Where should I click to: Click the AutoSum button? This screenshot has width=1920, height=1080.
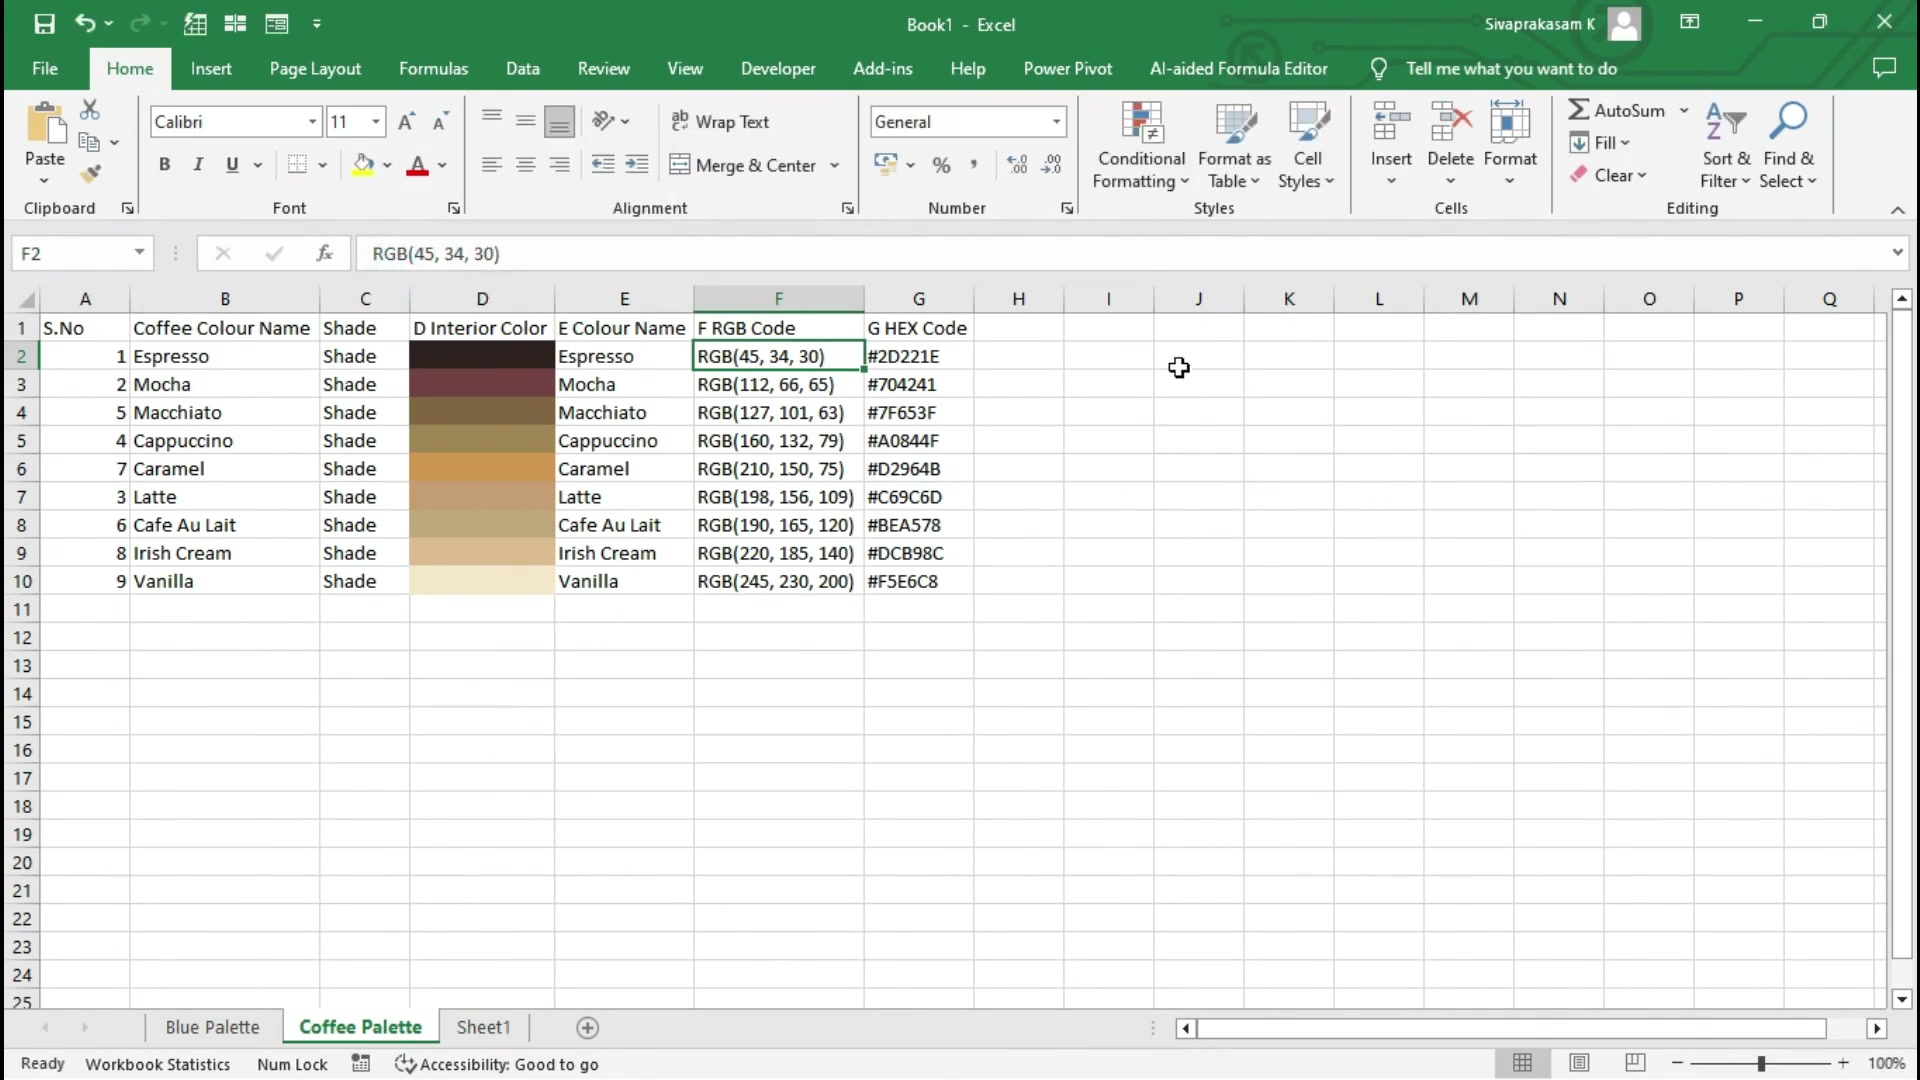[x=1617, y=110]
